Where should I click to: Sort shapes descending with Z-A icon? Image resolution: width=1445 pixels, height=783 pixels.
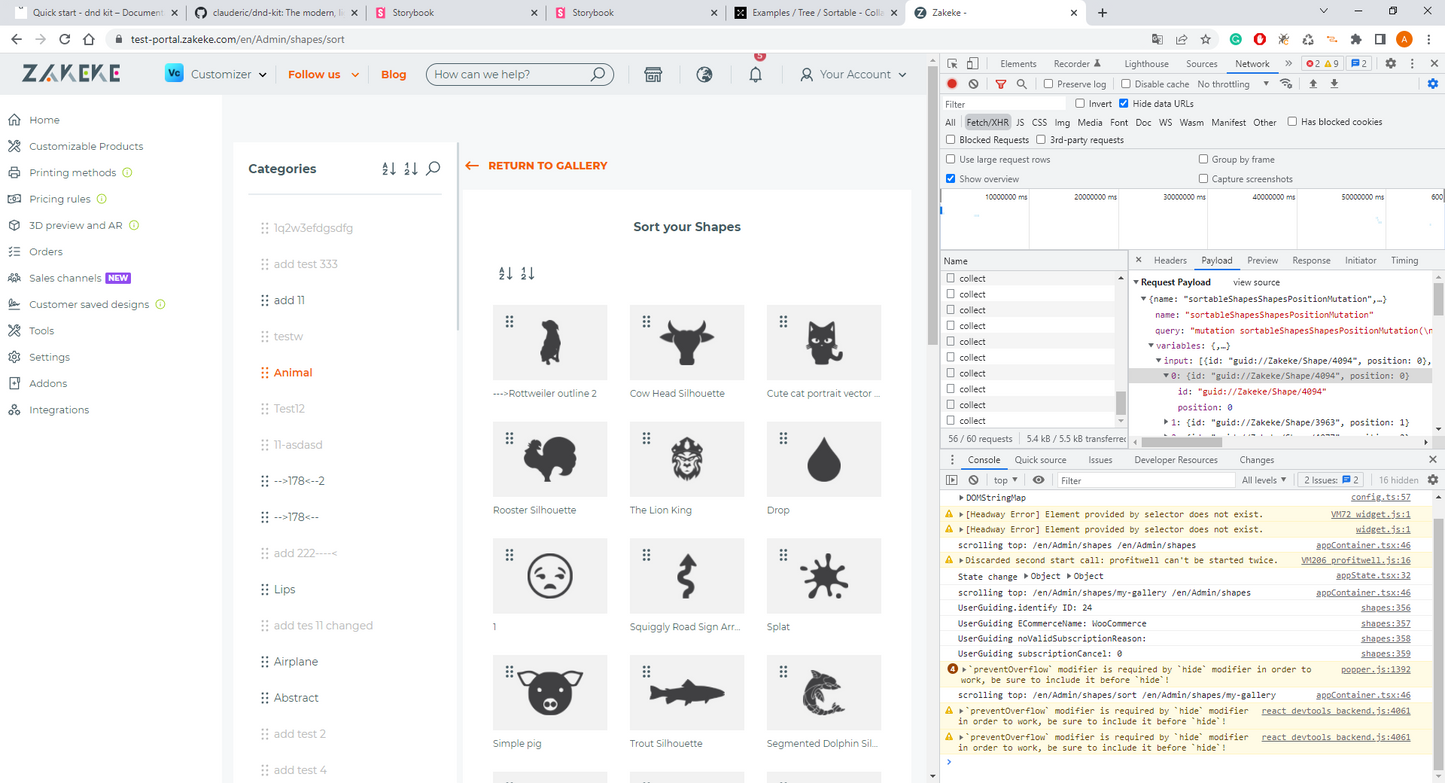point(528,274)
